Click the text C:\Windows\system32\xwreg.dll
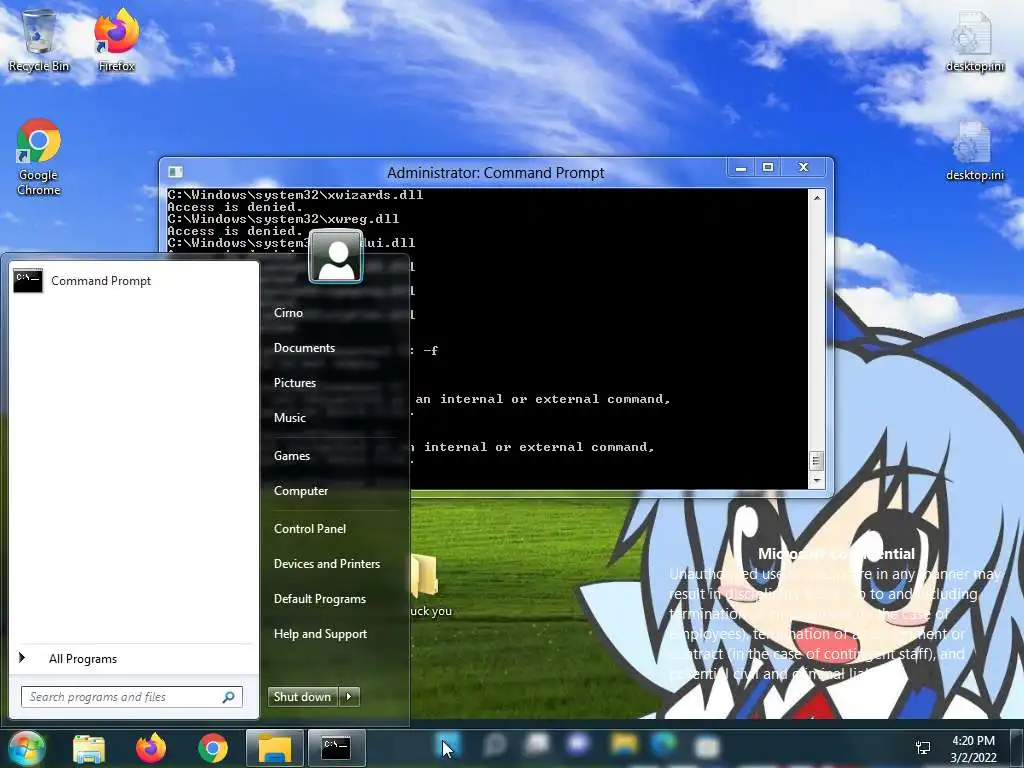 point(283,219)
